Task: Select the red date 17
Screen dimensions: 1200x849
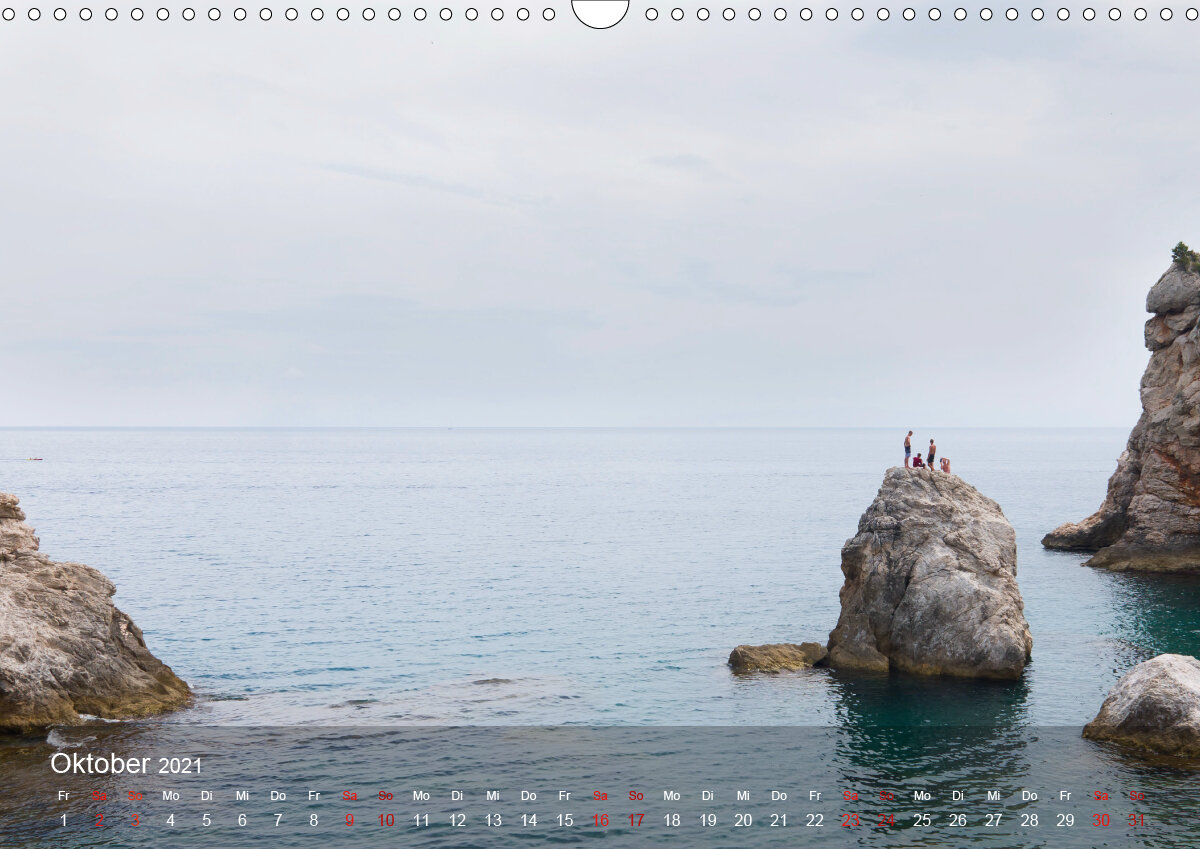Action: [636, 820]
